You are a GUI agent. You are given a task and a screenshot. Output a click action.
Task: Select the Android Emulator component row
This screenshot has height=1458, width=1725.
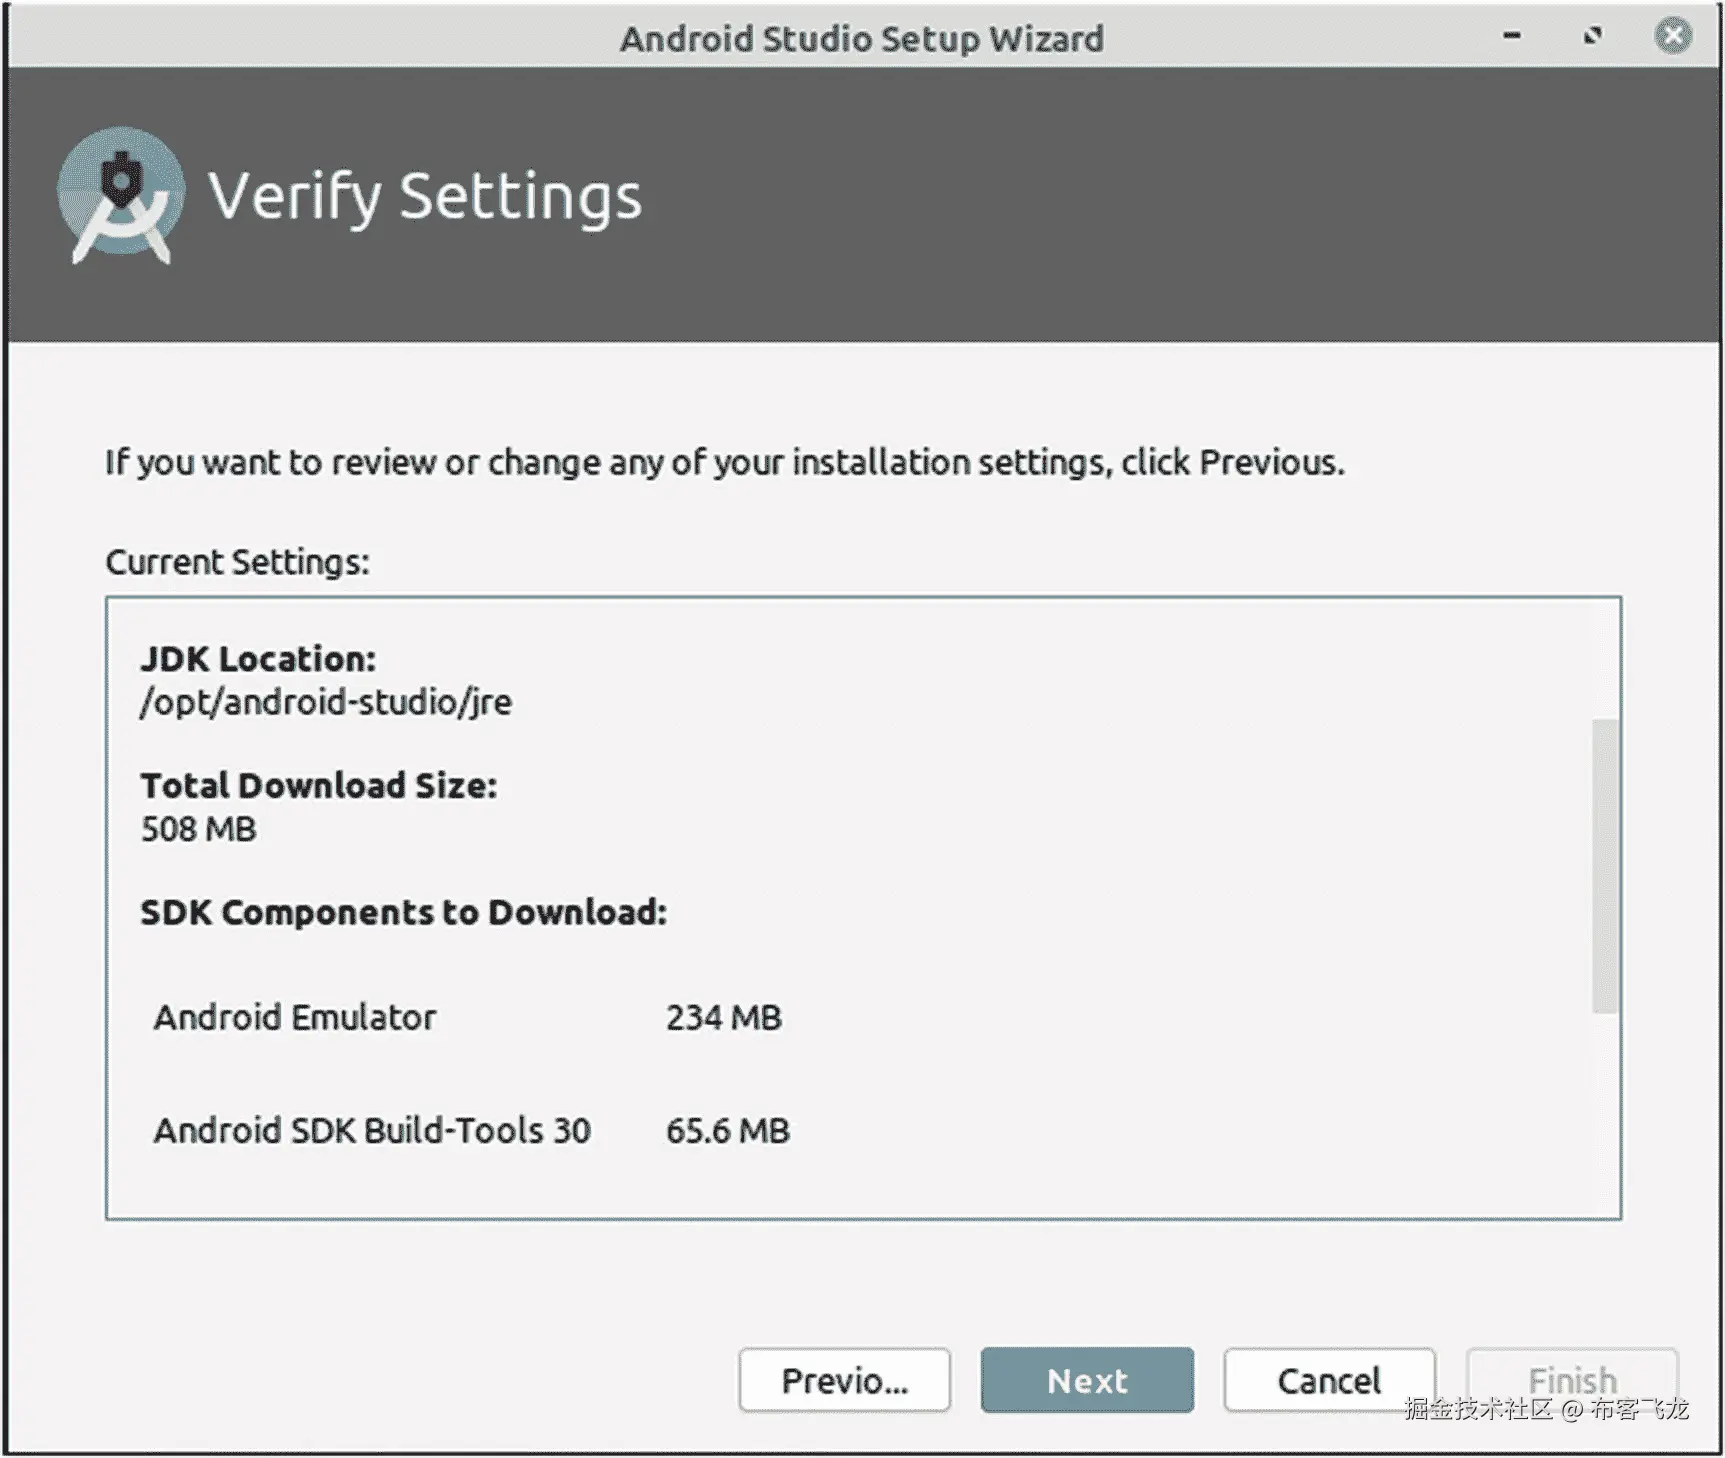point(295,1017)
